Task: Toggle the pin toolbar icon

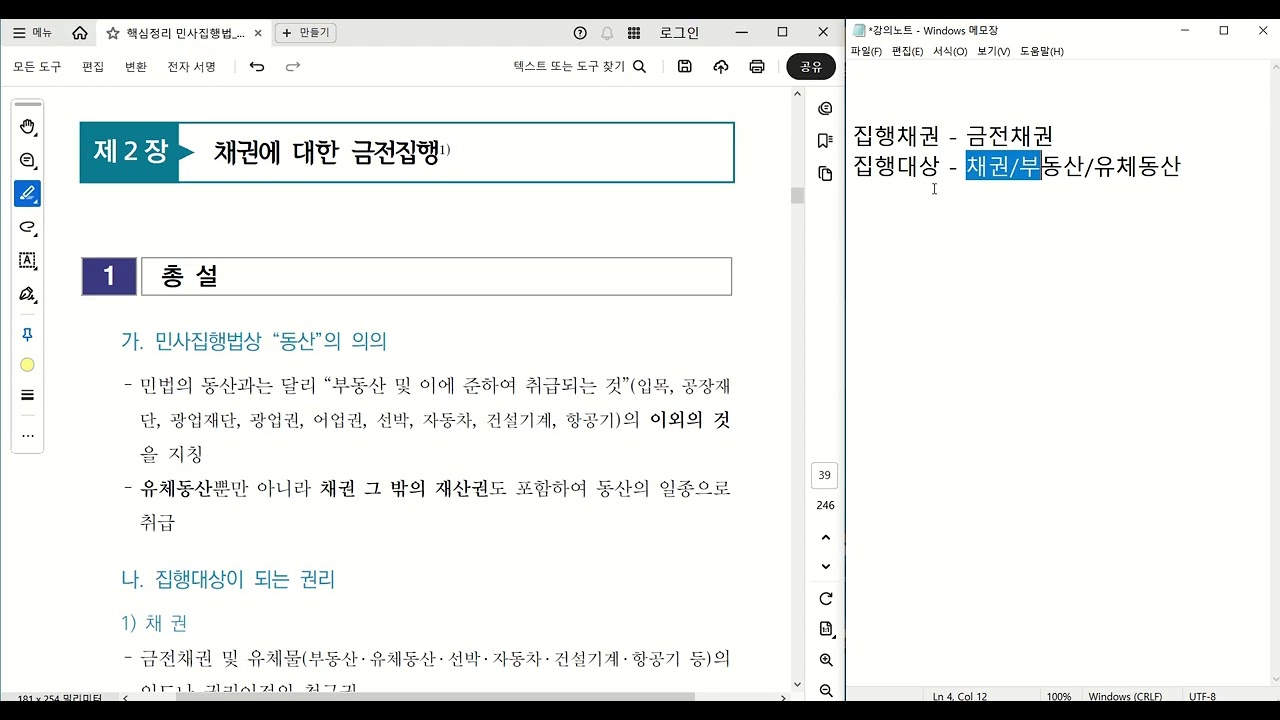Action: (28, 335)
